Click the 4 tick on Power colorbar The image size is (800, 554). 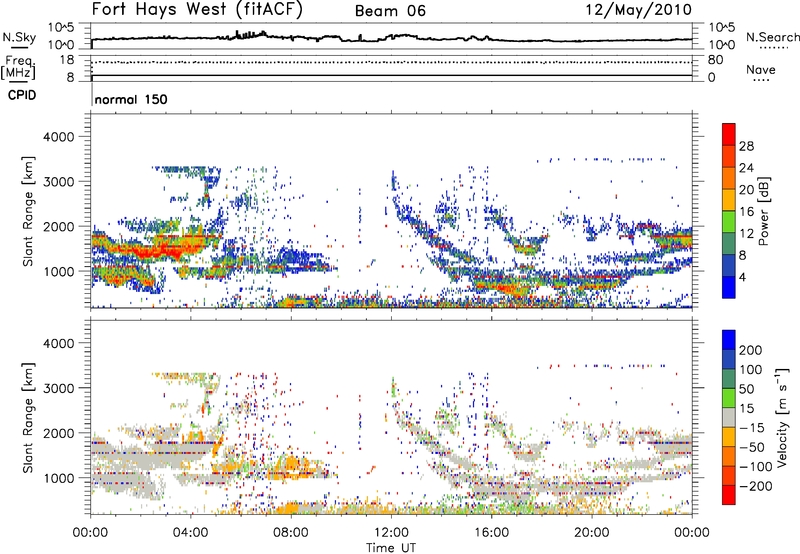(743, 277)
